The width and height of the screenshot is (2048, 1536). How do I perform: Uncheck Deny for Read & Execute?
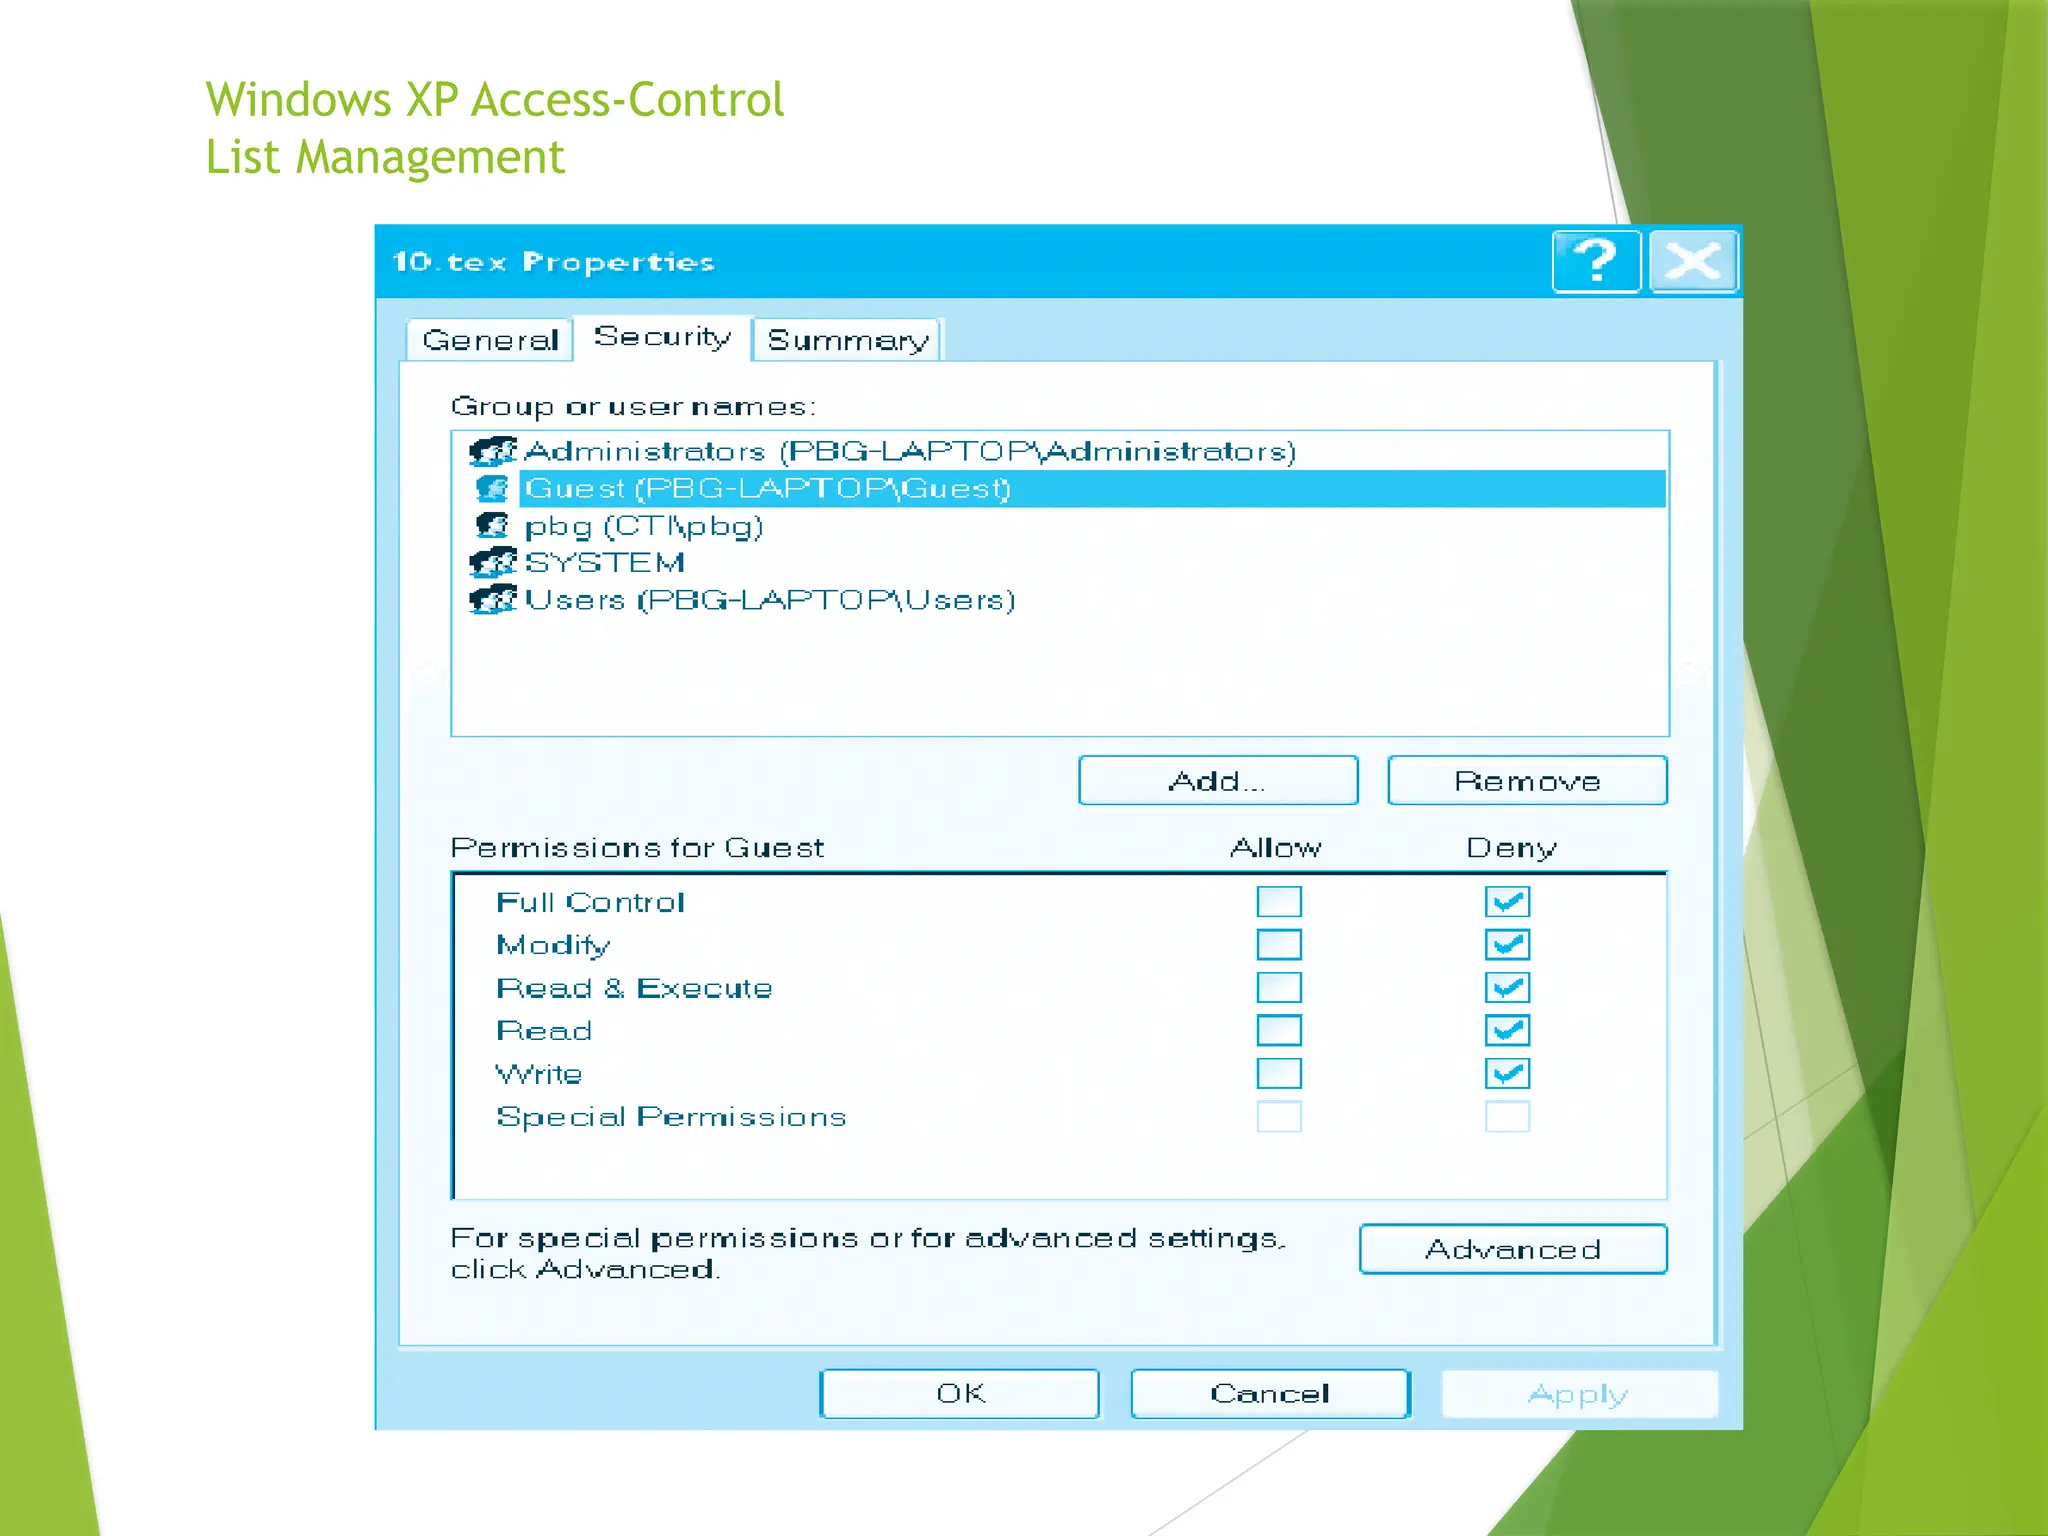(x=1507, y=988)
